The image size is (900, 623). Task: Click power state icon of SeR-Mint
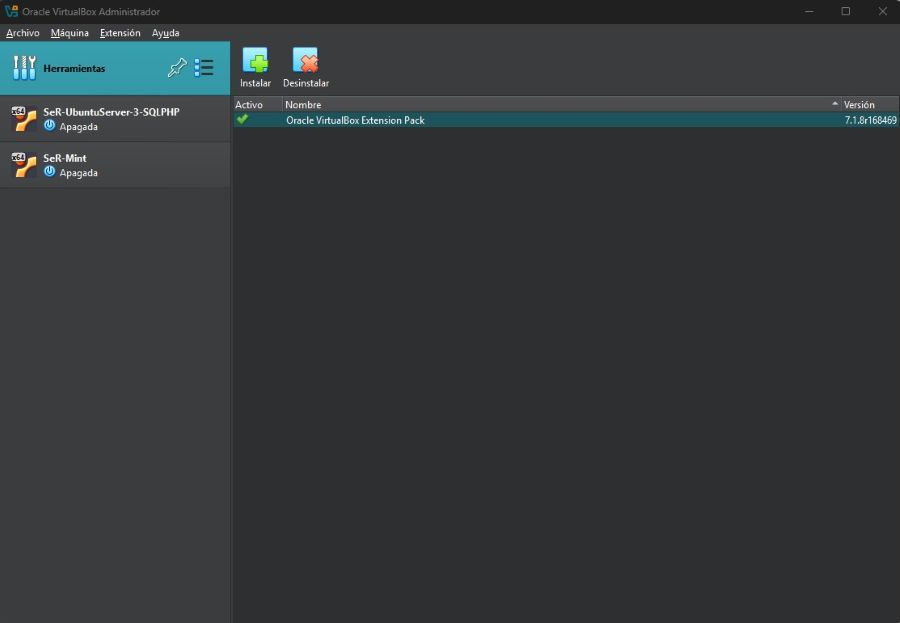49,171
